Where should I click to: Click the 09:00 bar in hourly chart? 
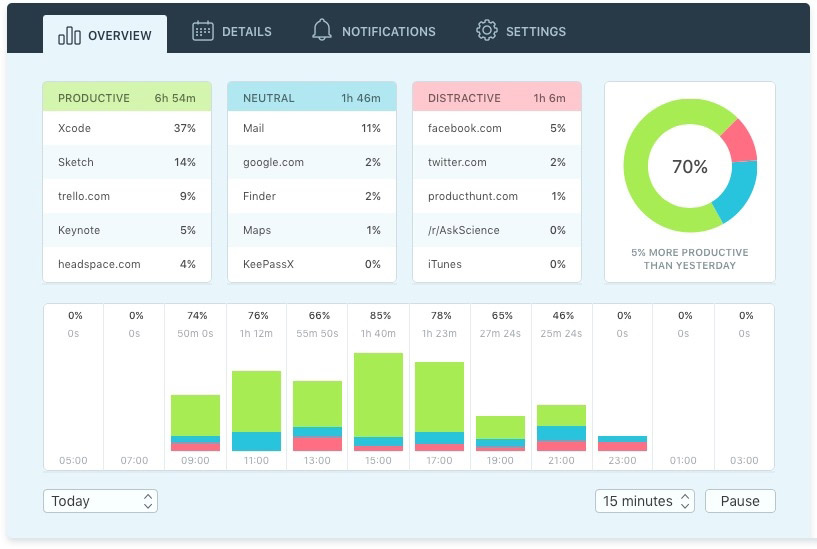[x=195, y=422]
